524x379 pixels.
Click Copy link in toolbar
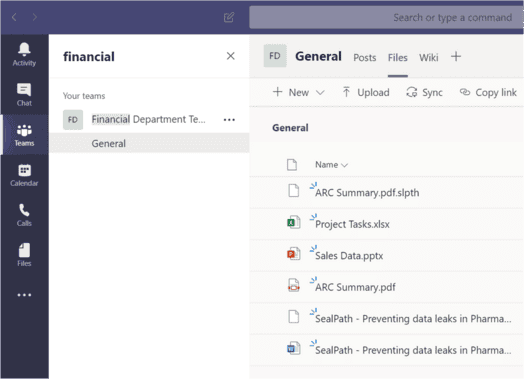point(488,92)
